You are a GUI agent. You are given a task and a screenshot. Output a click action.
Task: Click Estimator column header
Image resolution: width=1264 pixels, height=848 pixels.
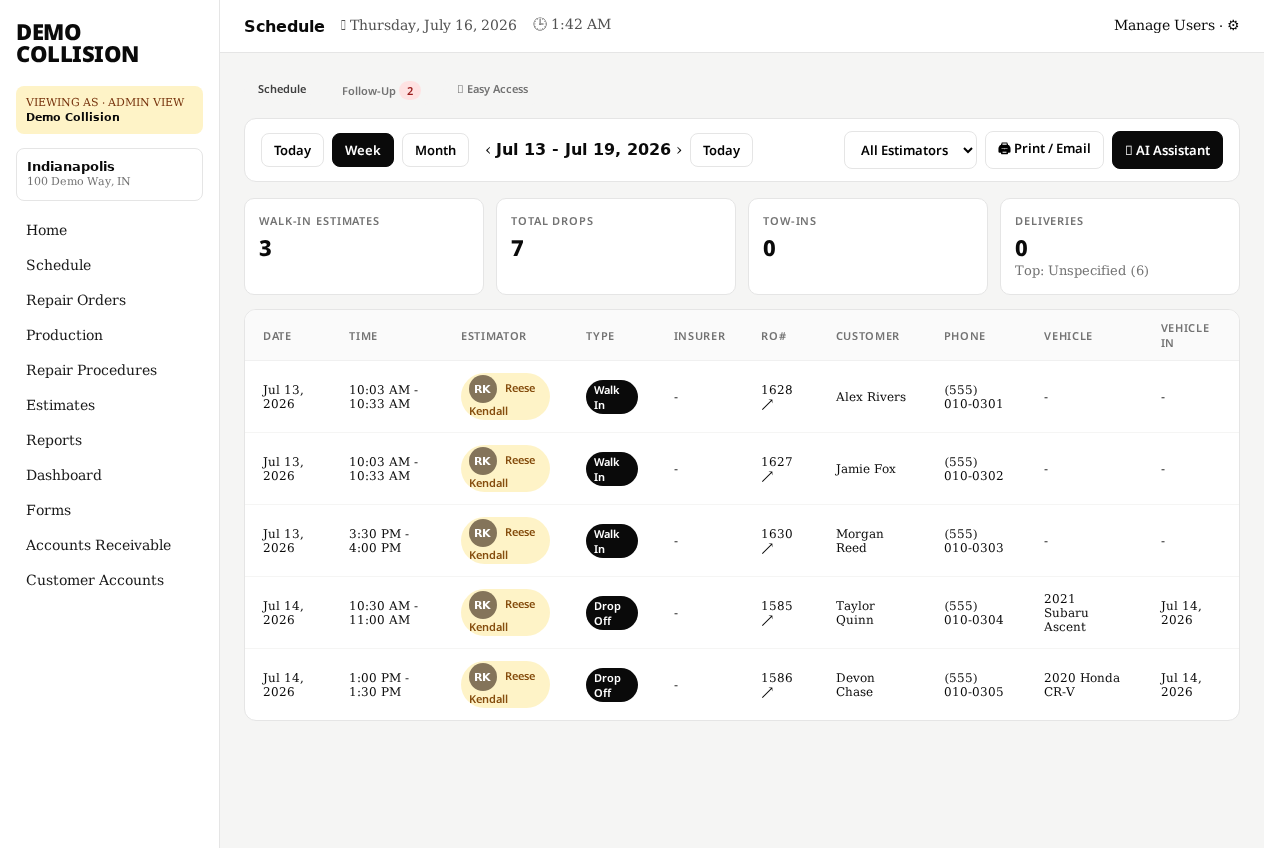click(x=494, y=336)
